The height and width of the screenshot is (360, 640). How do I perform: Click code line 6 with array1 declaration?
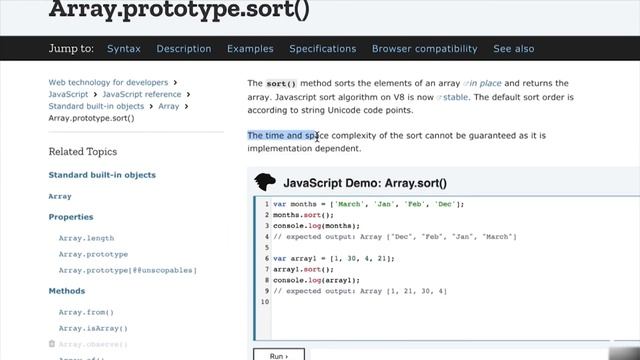click(334, 258)
